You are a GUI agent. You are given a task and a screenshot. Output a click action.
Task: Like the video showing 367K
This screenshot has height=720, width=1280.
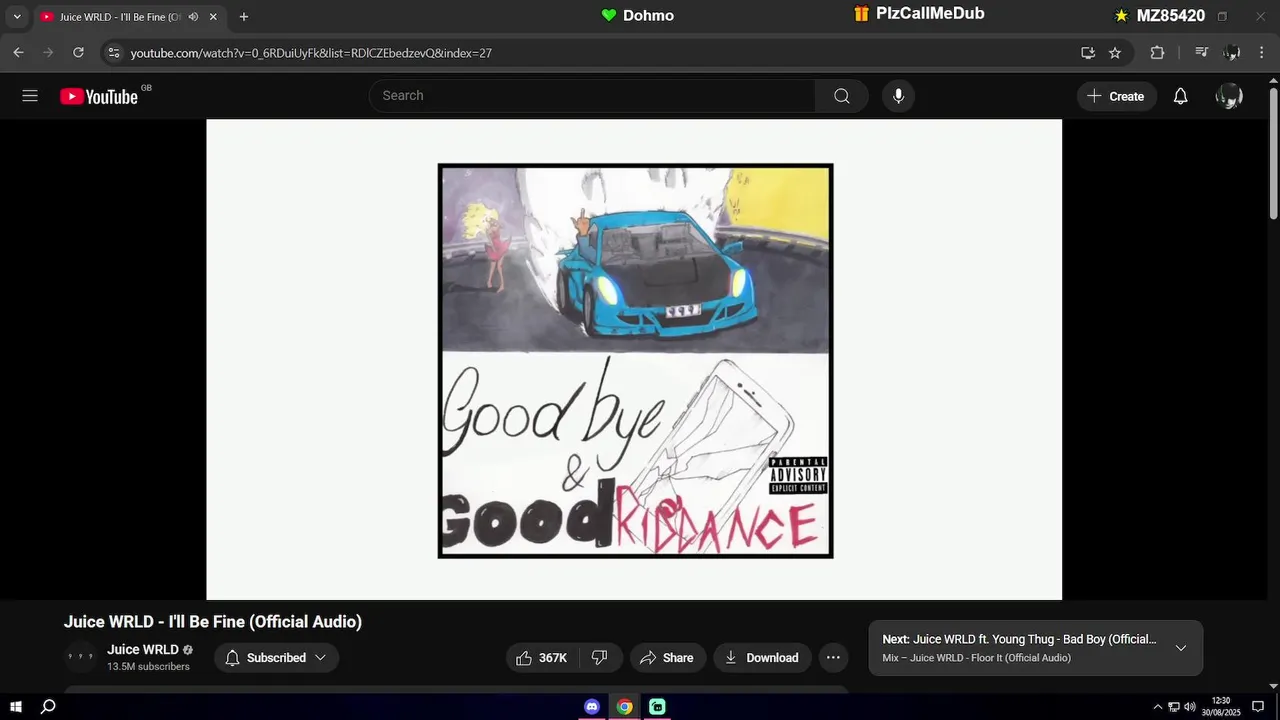coord(541,658)
